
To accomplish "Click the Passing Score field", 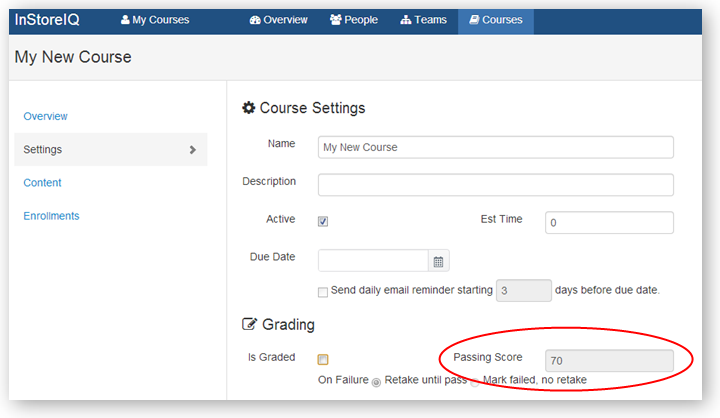I will click(608, 360).
